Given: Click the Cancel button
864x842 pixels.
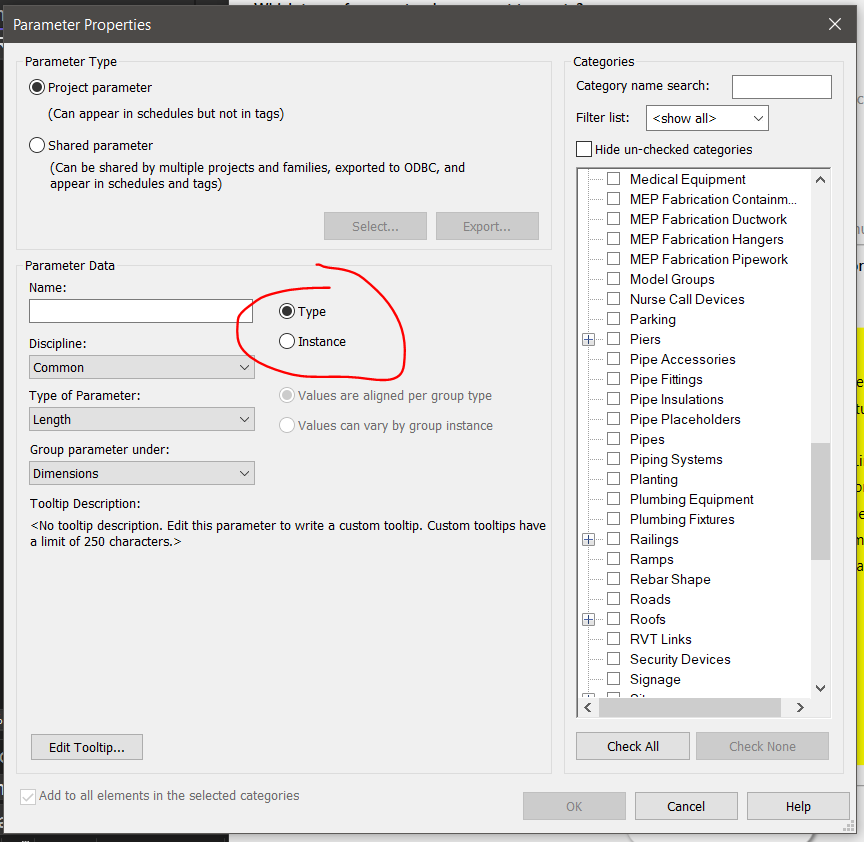Looking at the screenshot, I should pyautogui.click(x=686, y=806).
